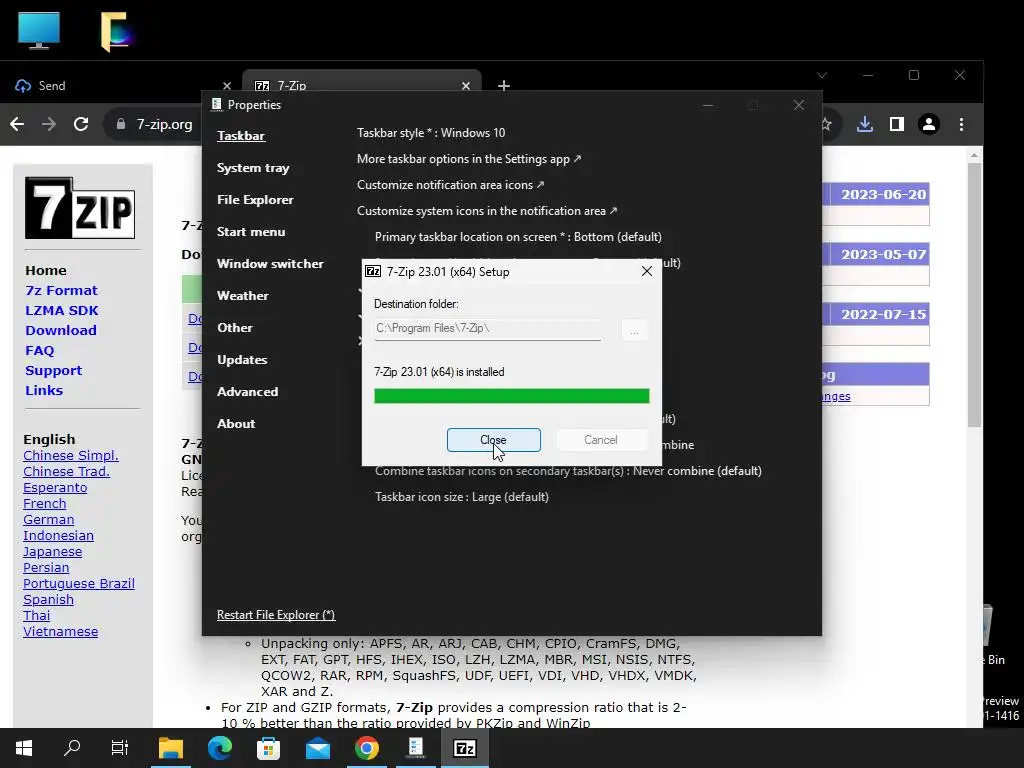Open taskbar Search magnifier
The width and height of the screenshot is (1024, 768).
pos(72,748)
